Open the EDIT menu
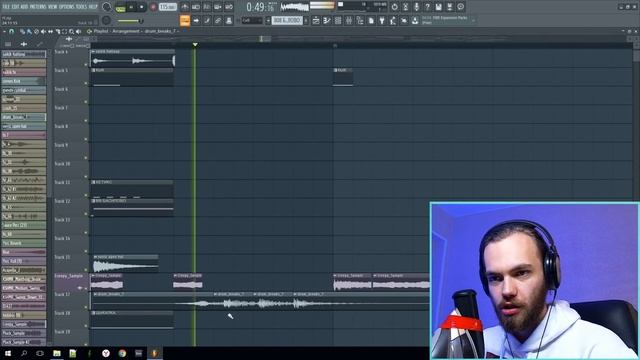 click(15, 7)
